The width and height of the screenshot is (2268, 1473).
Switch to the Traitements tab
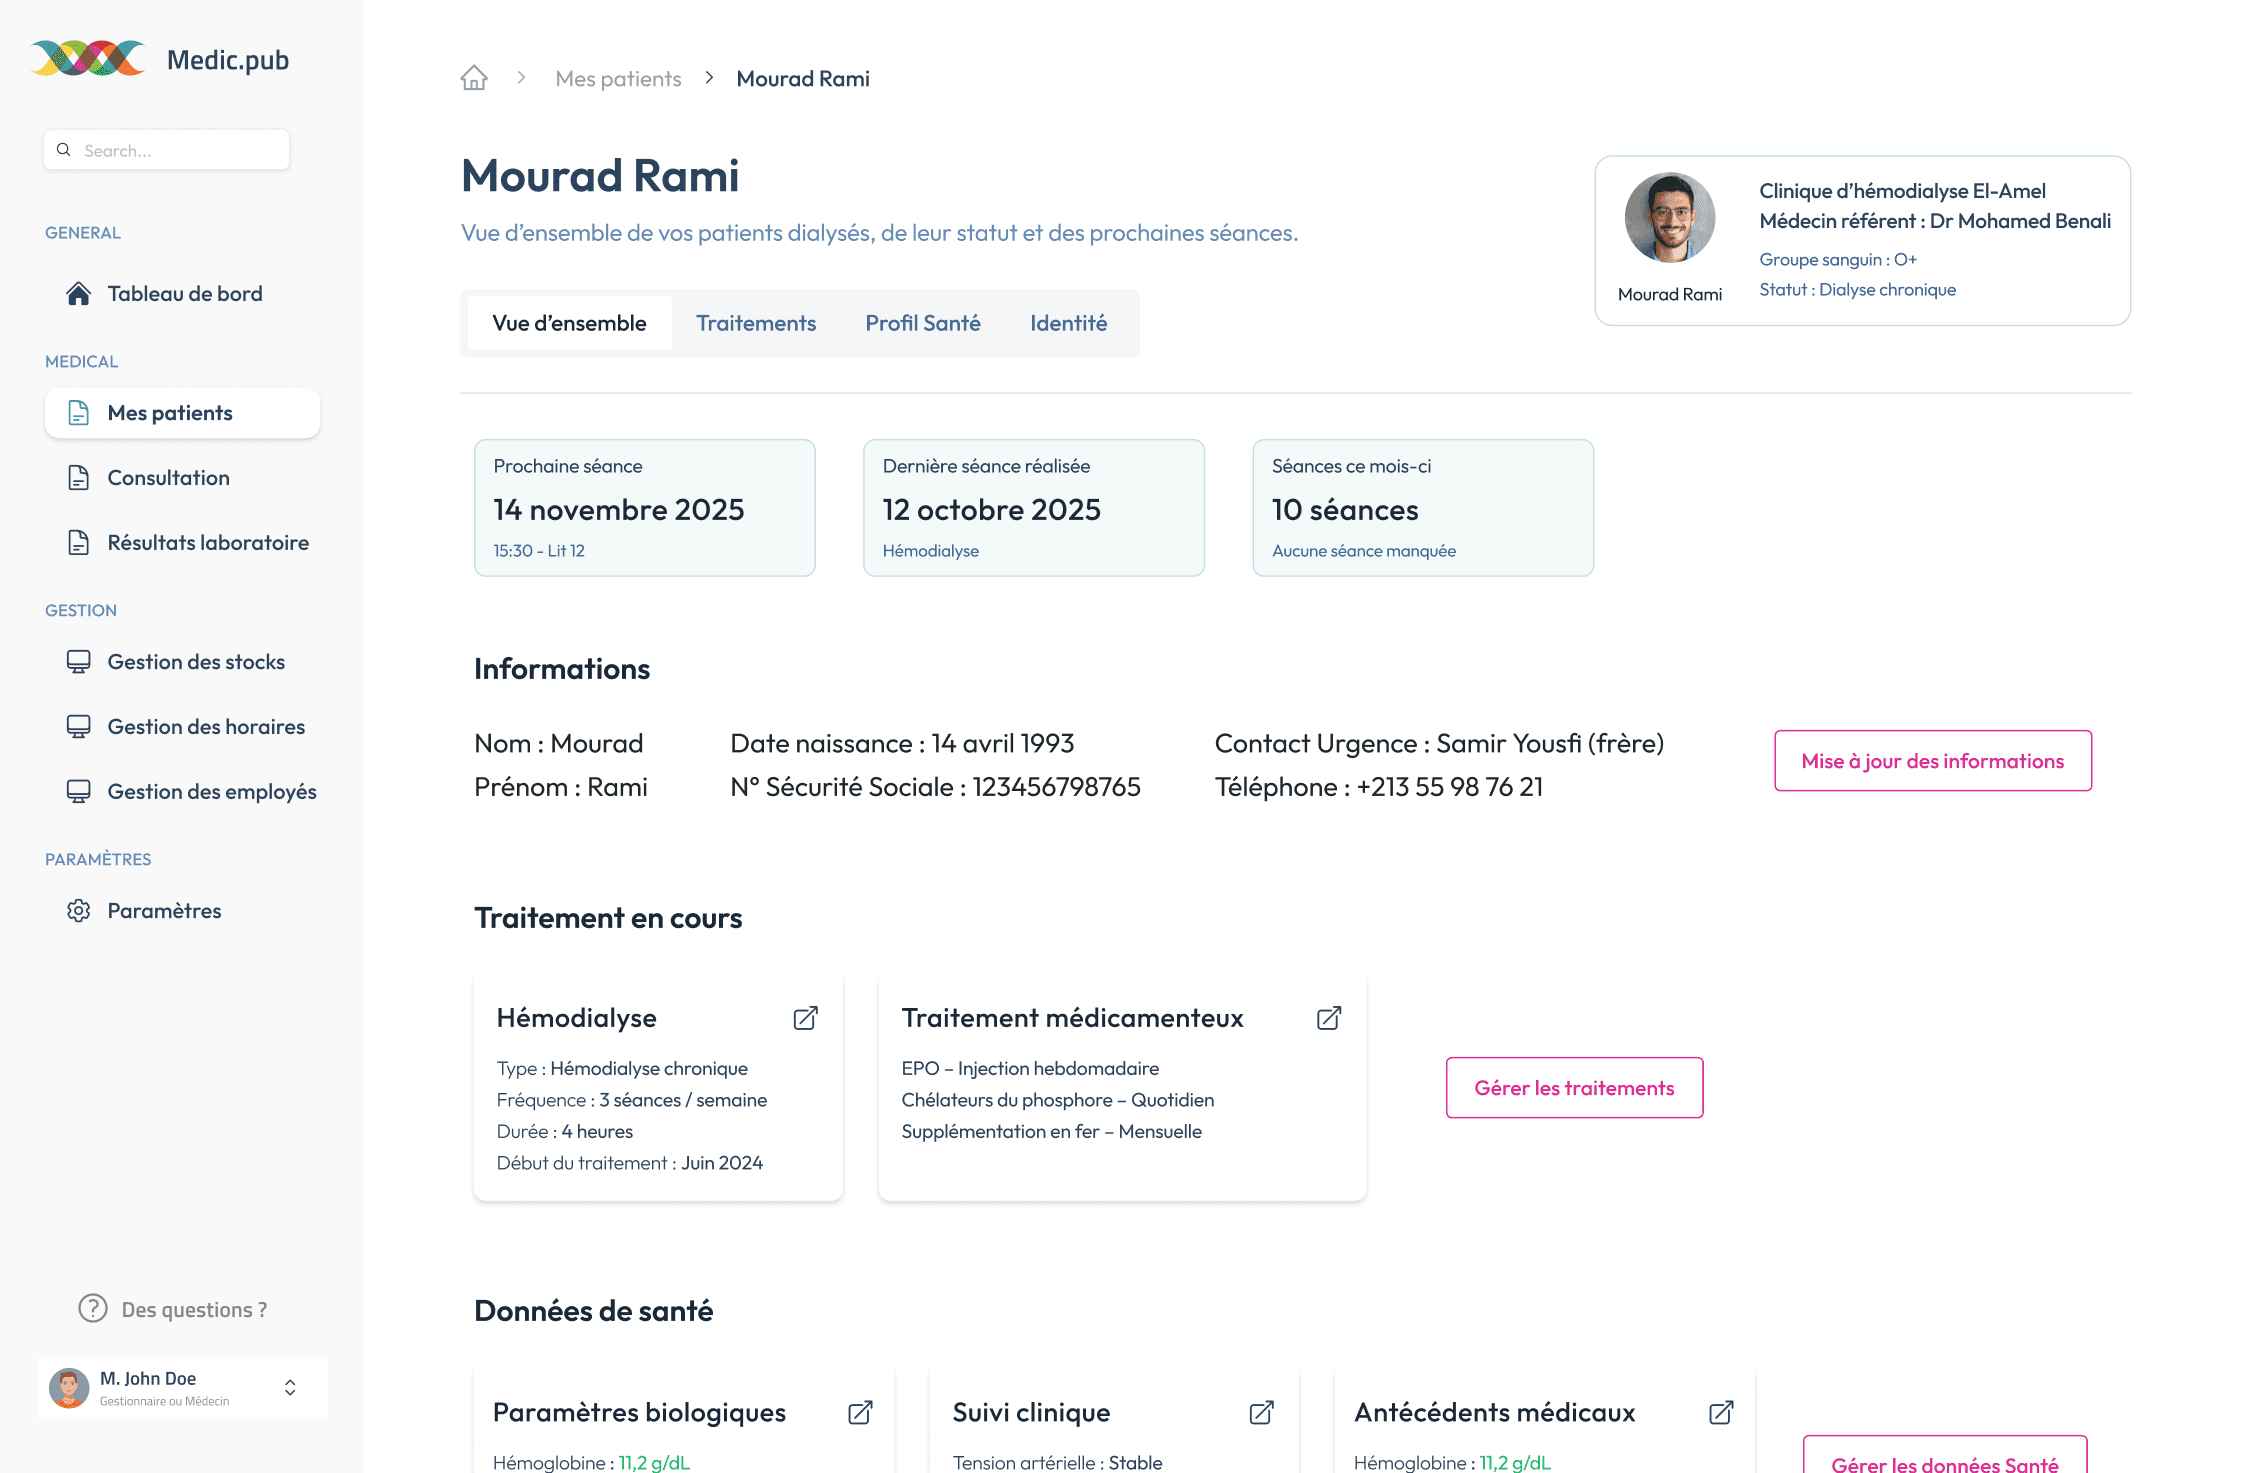[756, 323]
